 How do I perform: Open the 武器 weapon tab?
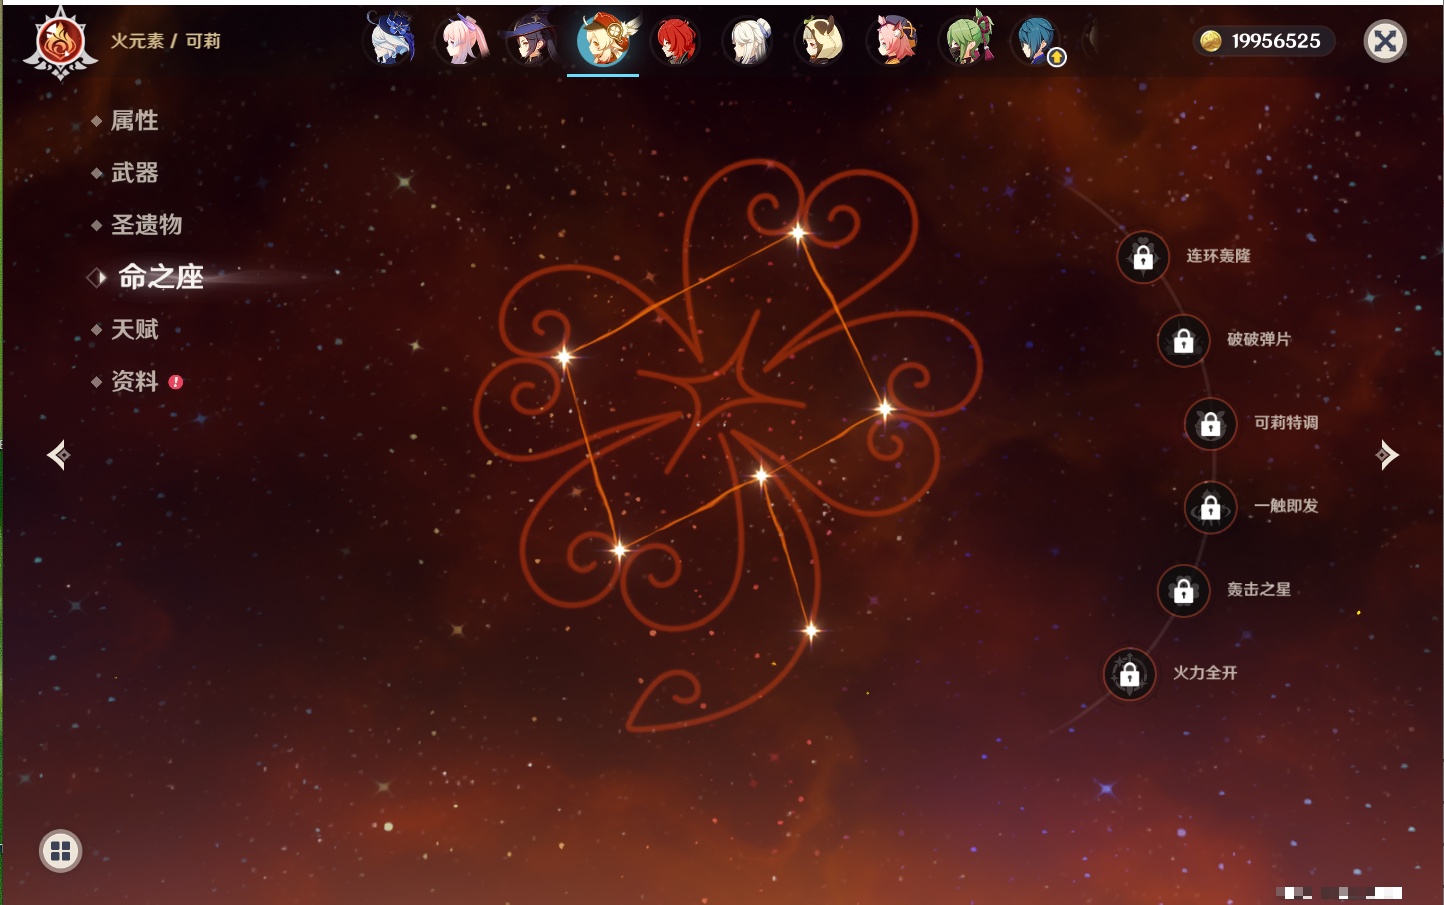point(134,173)
